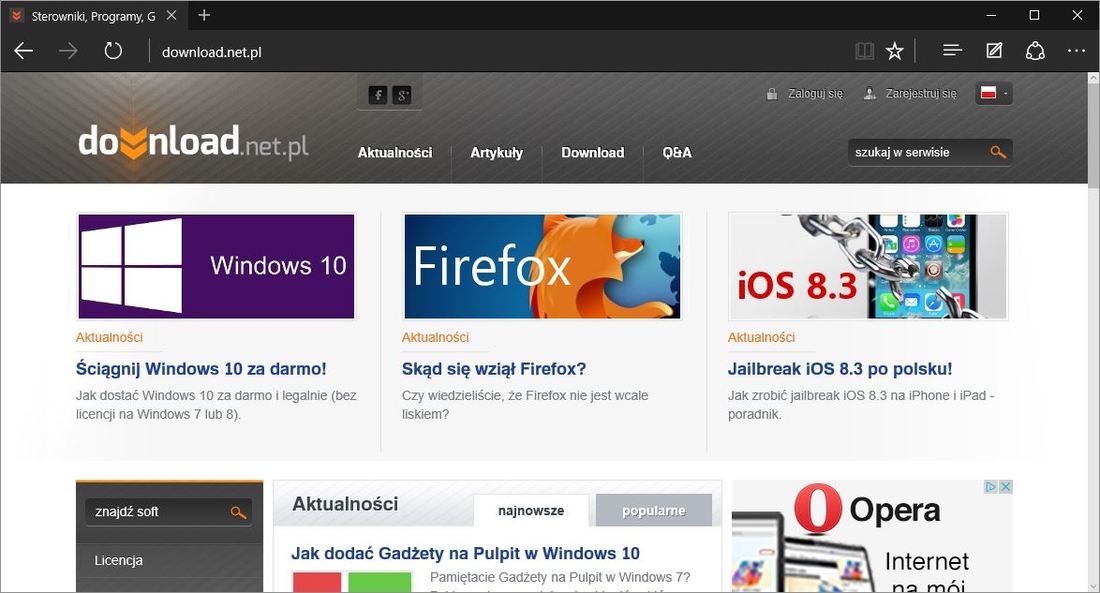This screenshot has width=1100, height=593.
Task: Click the Windows 10 banner thumbnail
Action: (x=216, y=267)
